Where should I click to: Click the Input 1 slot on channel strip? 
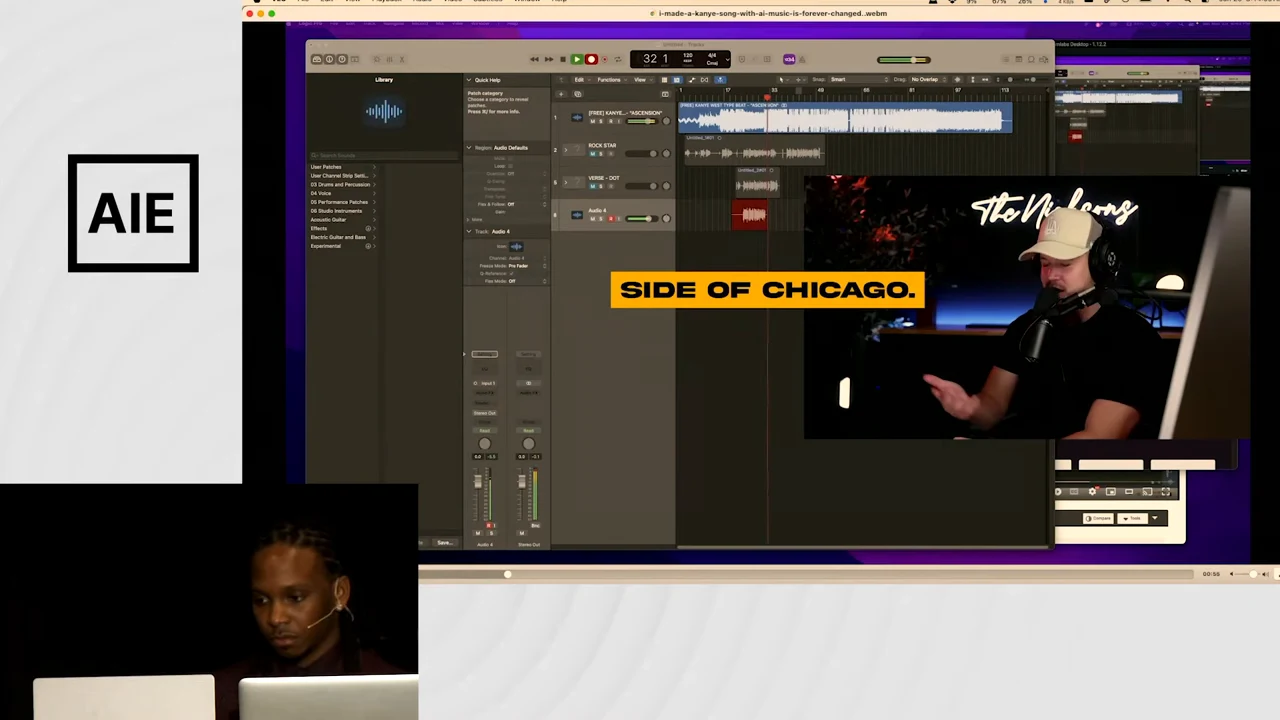pyautogui.click(x=485, y=383)
